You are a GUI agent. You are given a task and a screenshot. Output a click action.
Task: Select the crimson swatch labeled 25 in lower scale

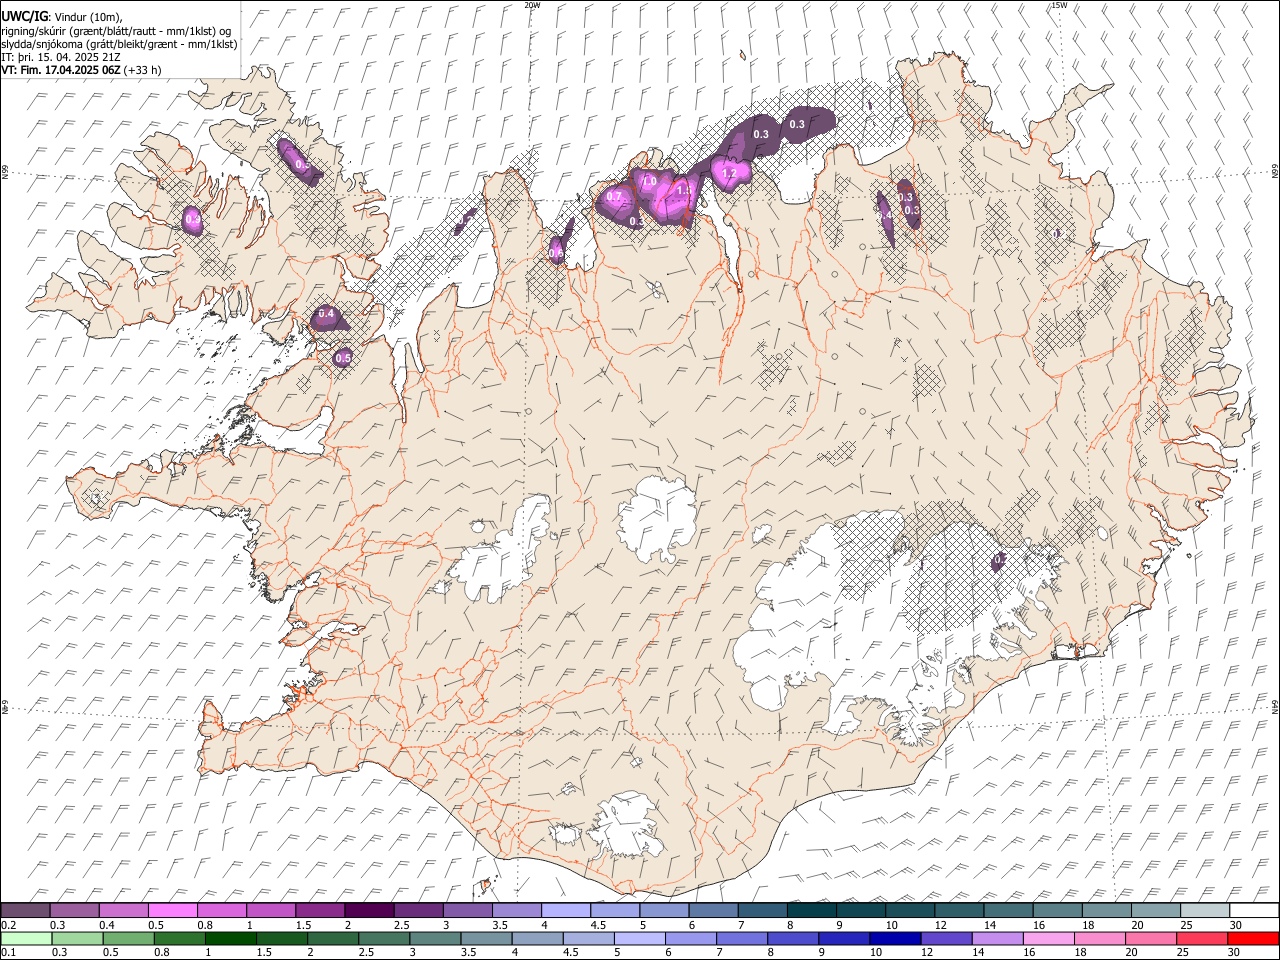1202,938
